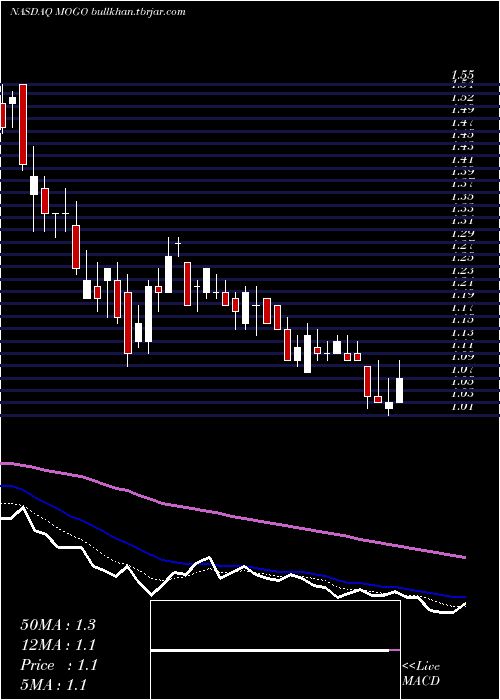Click the 1.01 price axis label
Screen dimensions: 500x700
(462, 406)
